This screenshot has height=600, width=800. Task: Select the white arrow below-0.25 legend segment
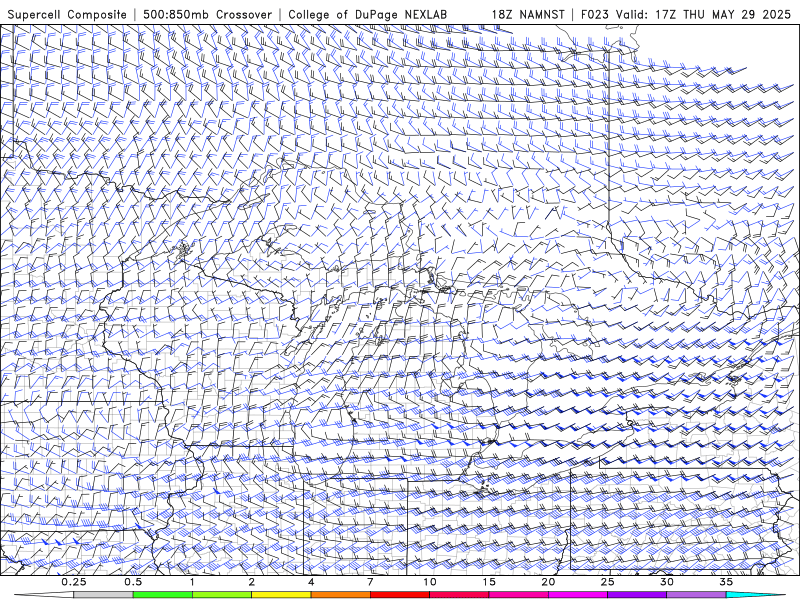[44, 595]
